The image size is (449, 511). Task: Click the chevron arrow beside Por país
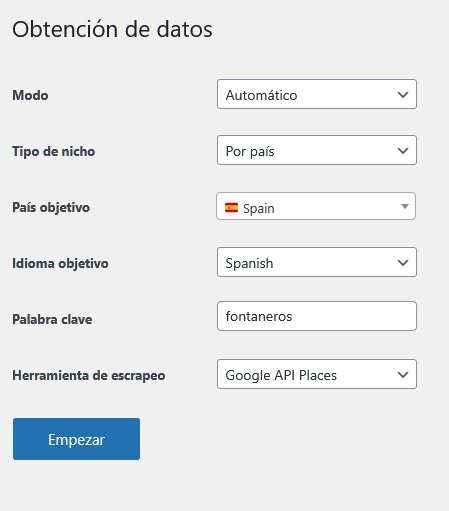[x=403, y=151]
